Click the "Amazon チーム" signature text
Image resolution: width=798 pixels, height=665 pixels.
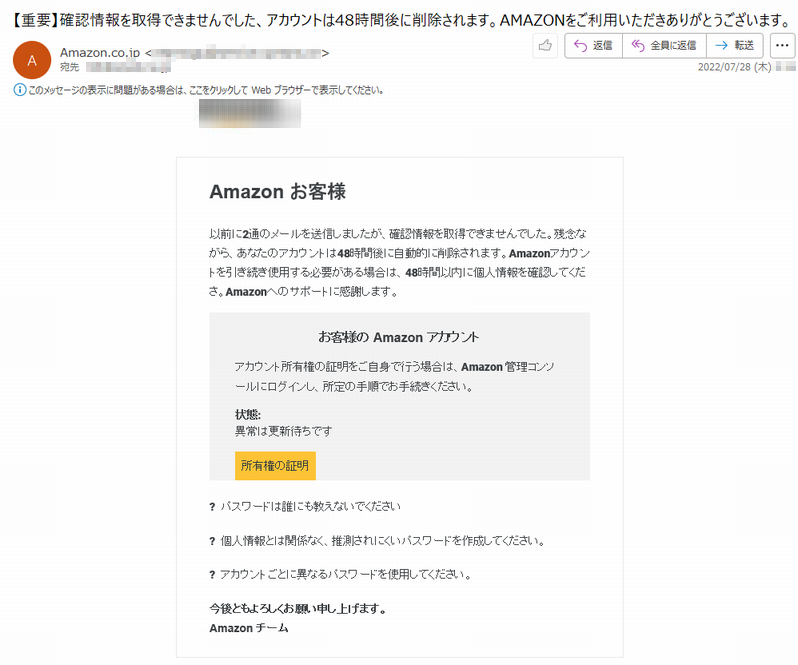click(x=248, y=628)
